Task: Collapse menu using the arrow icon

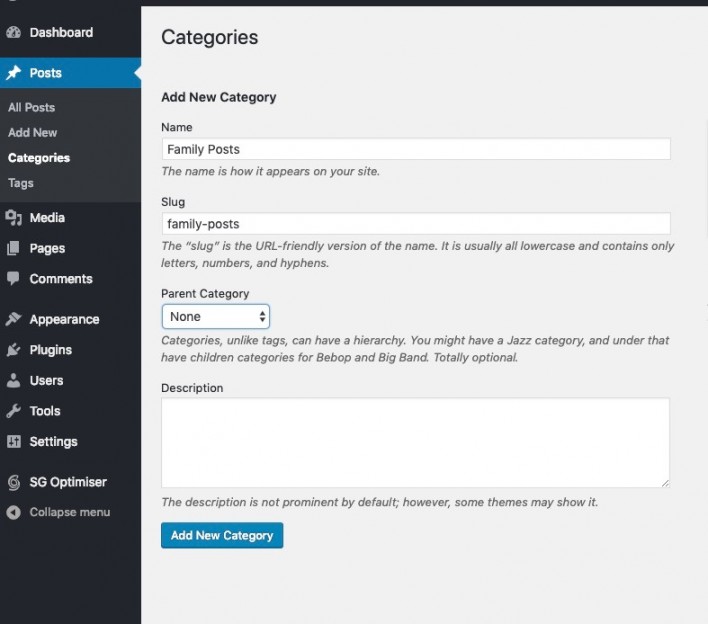Action: [14, 512]
